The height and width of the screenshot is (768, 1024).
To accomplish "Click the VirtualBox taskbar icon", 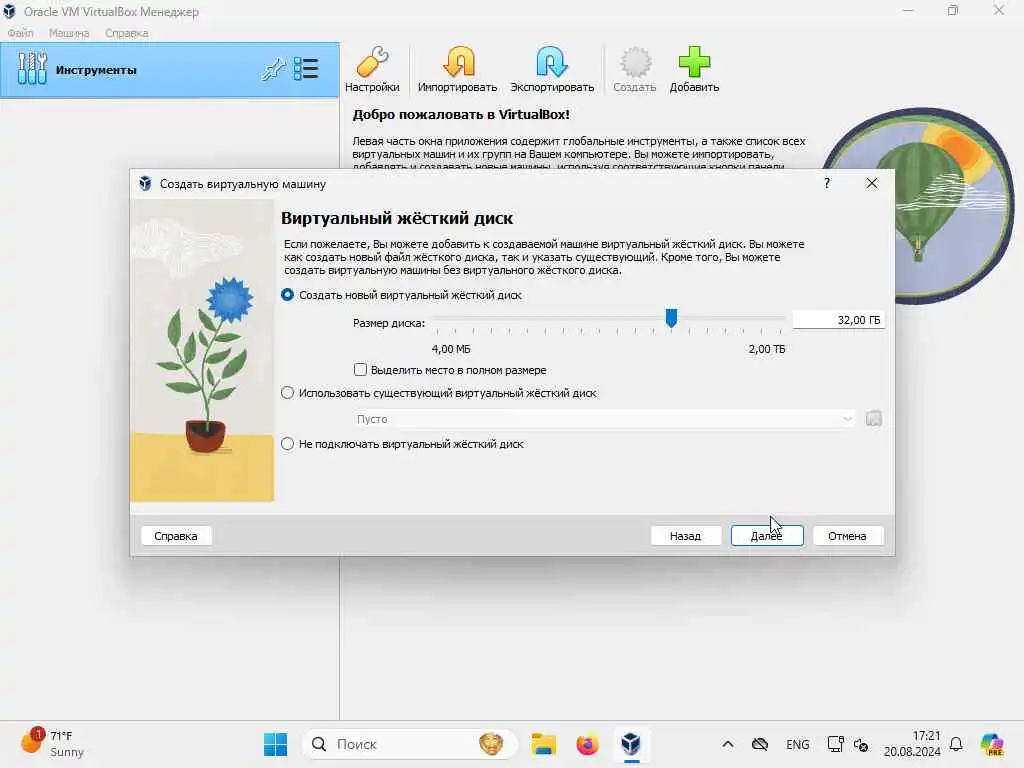I will [631, 744].
